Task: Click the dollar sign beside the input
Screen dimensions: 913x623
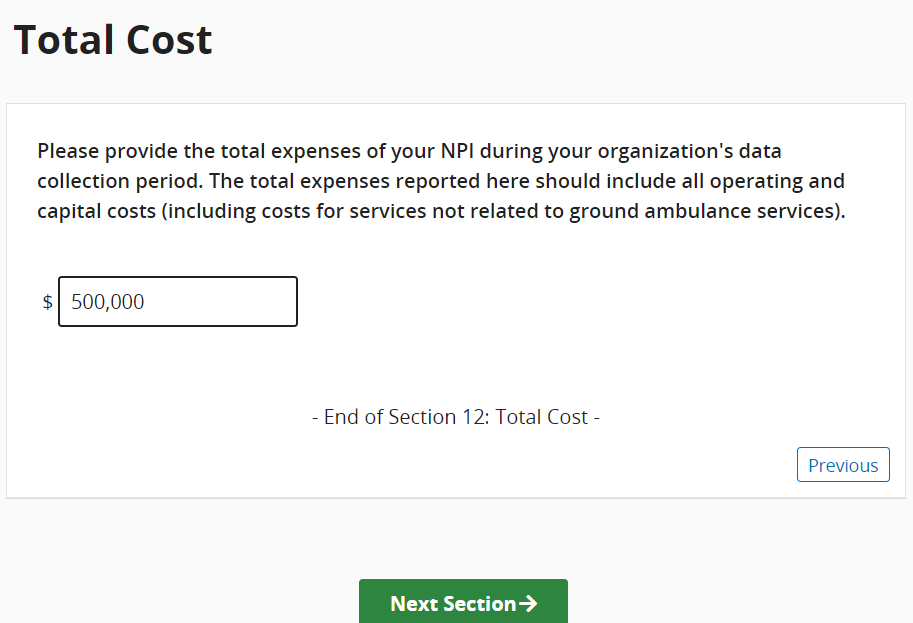Action: tap(47, 301)
